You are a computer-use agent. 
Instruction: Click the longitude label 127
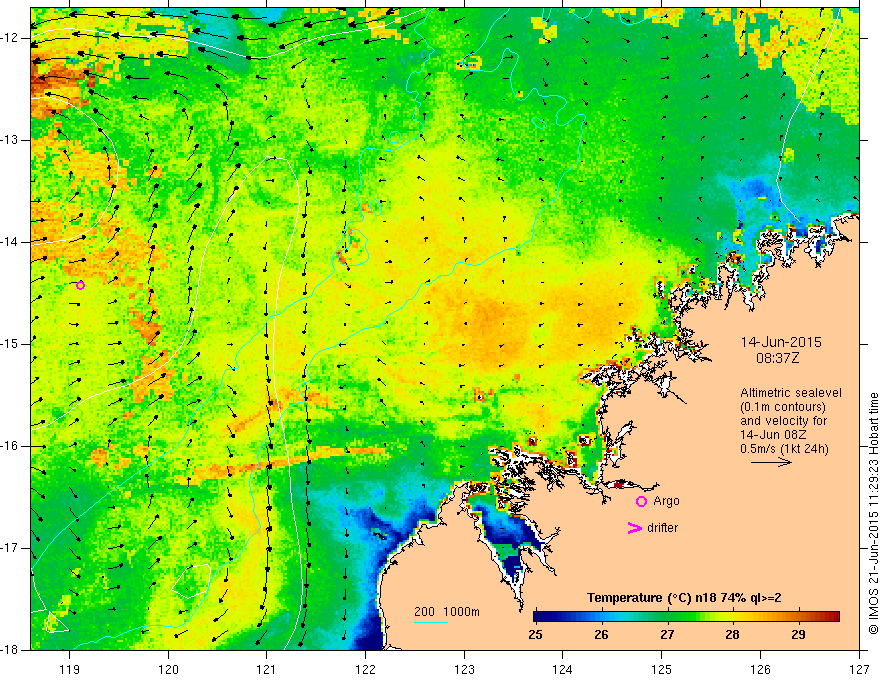tap(859, 669)
